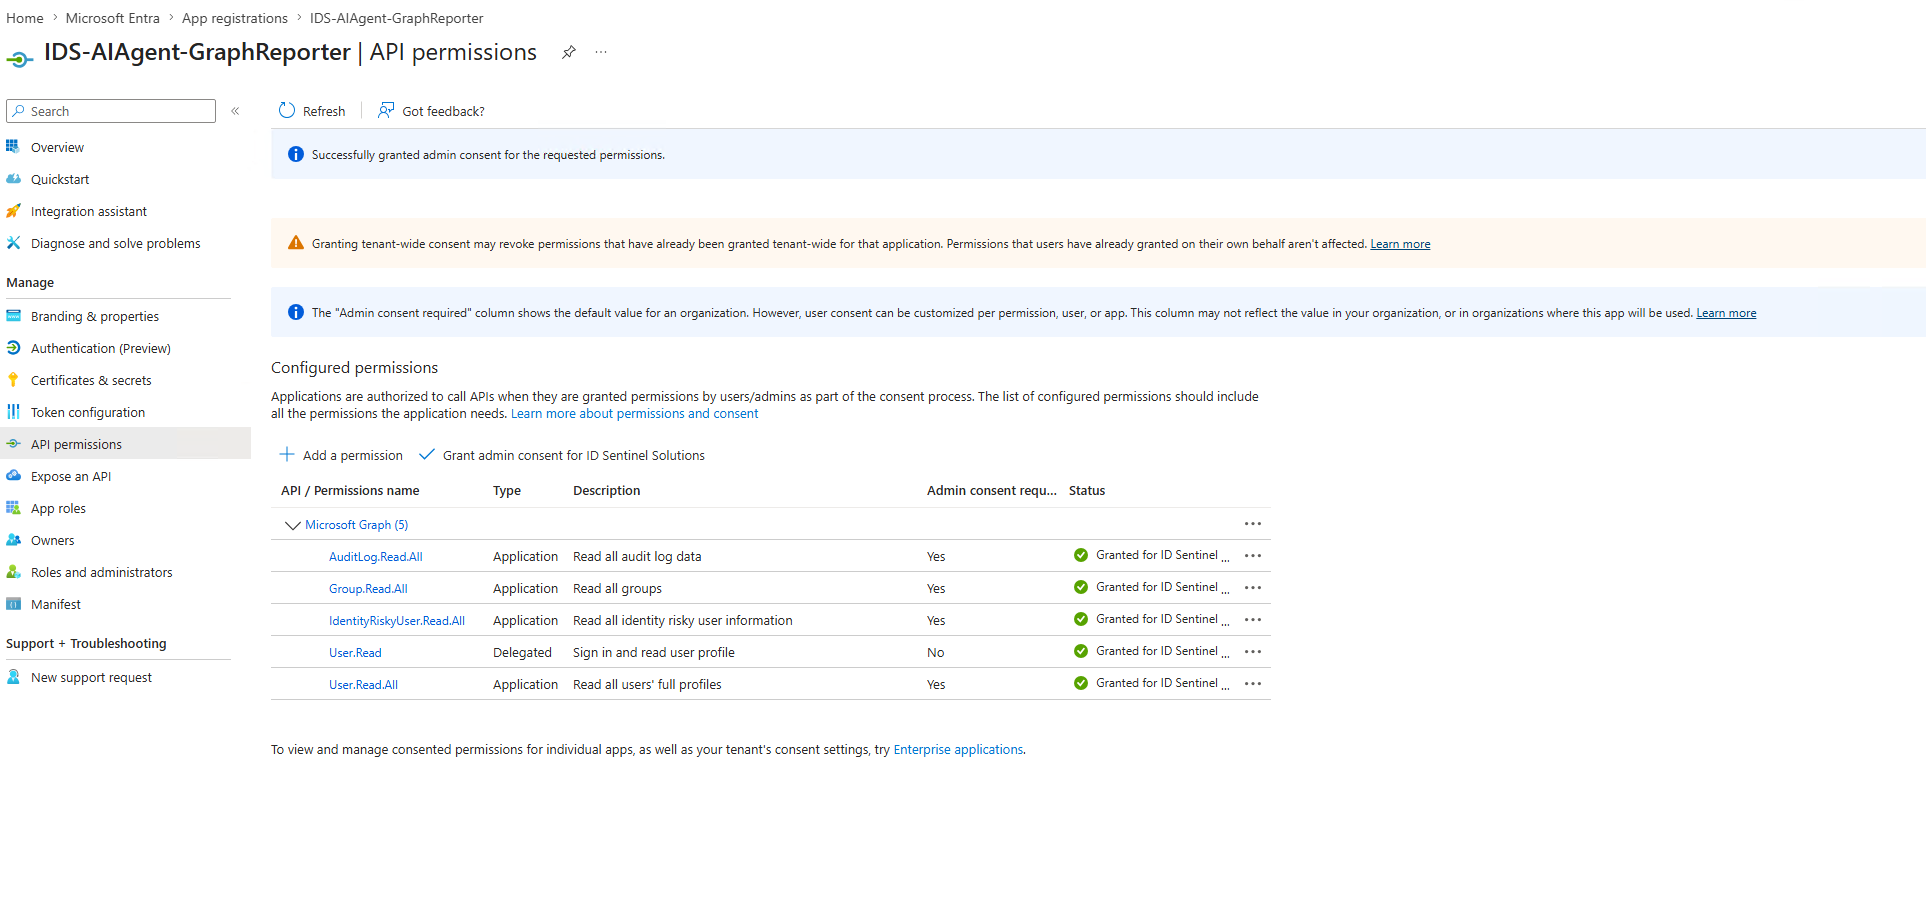This screenshot has width=1926, height=918.
Task: Click the Expose an API cloud icon
Action: pyautogui.click(x=13, y=476)
